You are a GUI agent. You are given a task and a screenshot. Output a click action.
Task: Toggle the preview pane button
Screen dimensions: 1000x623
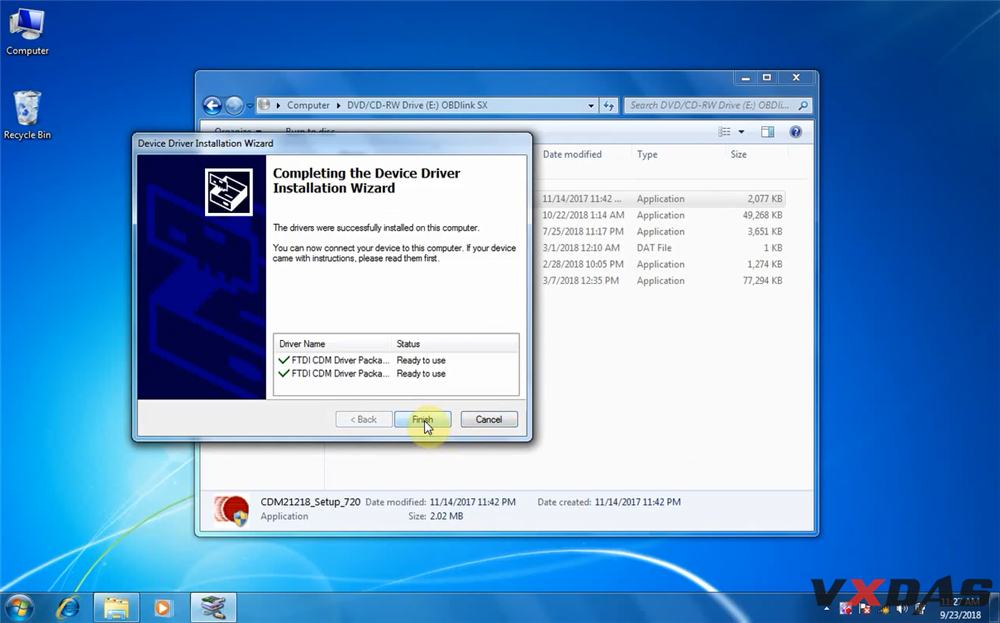(767, 132)
